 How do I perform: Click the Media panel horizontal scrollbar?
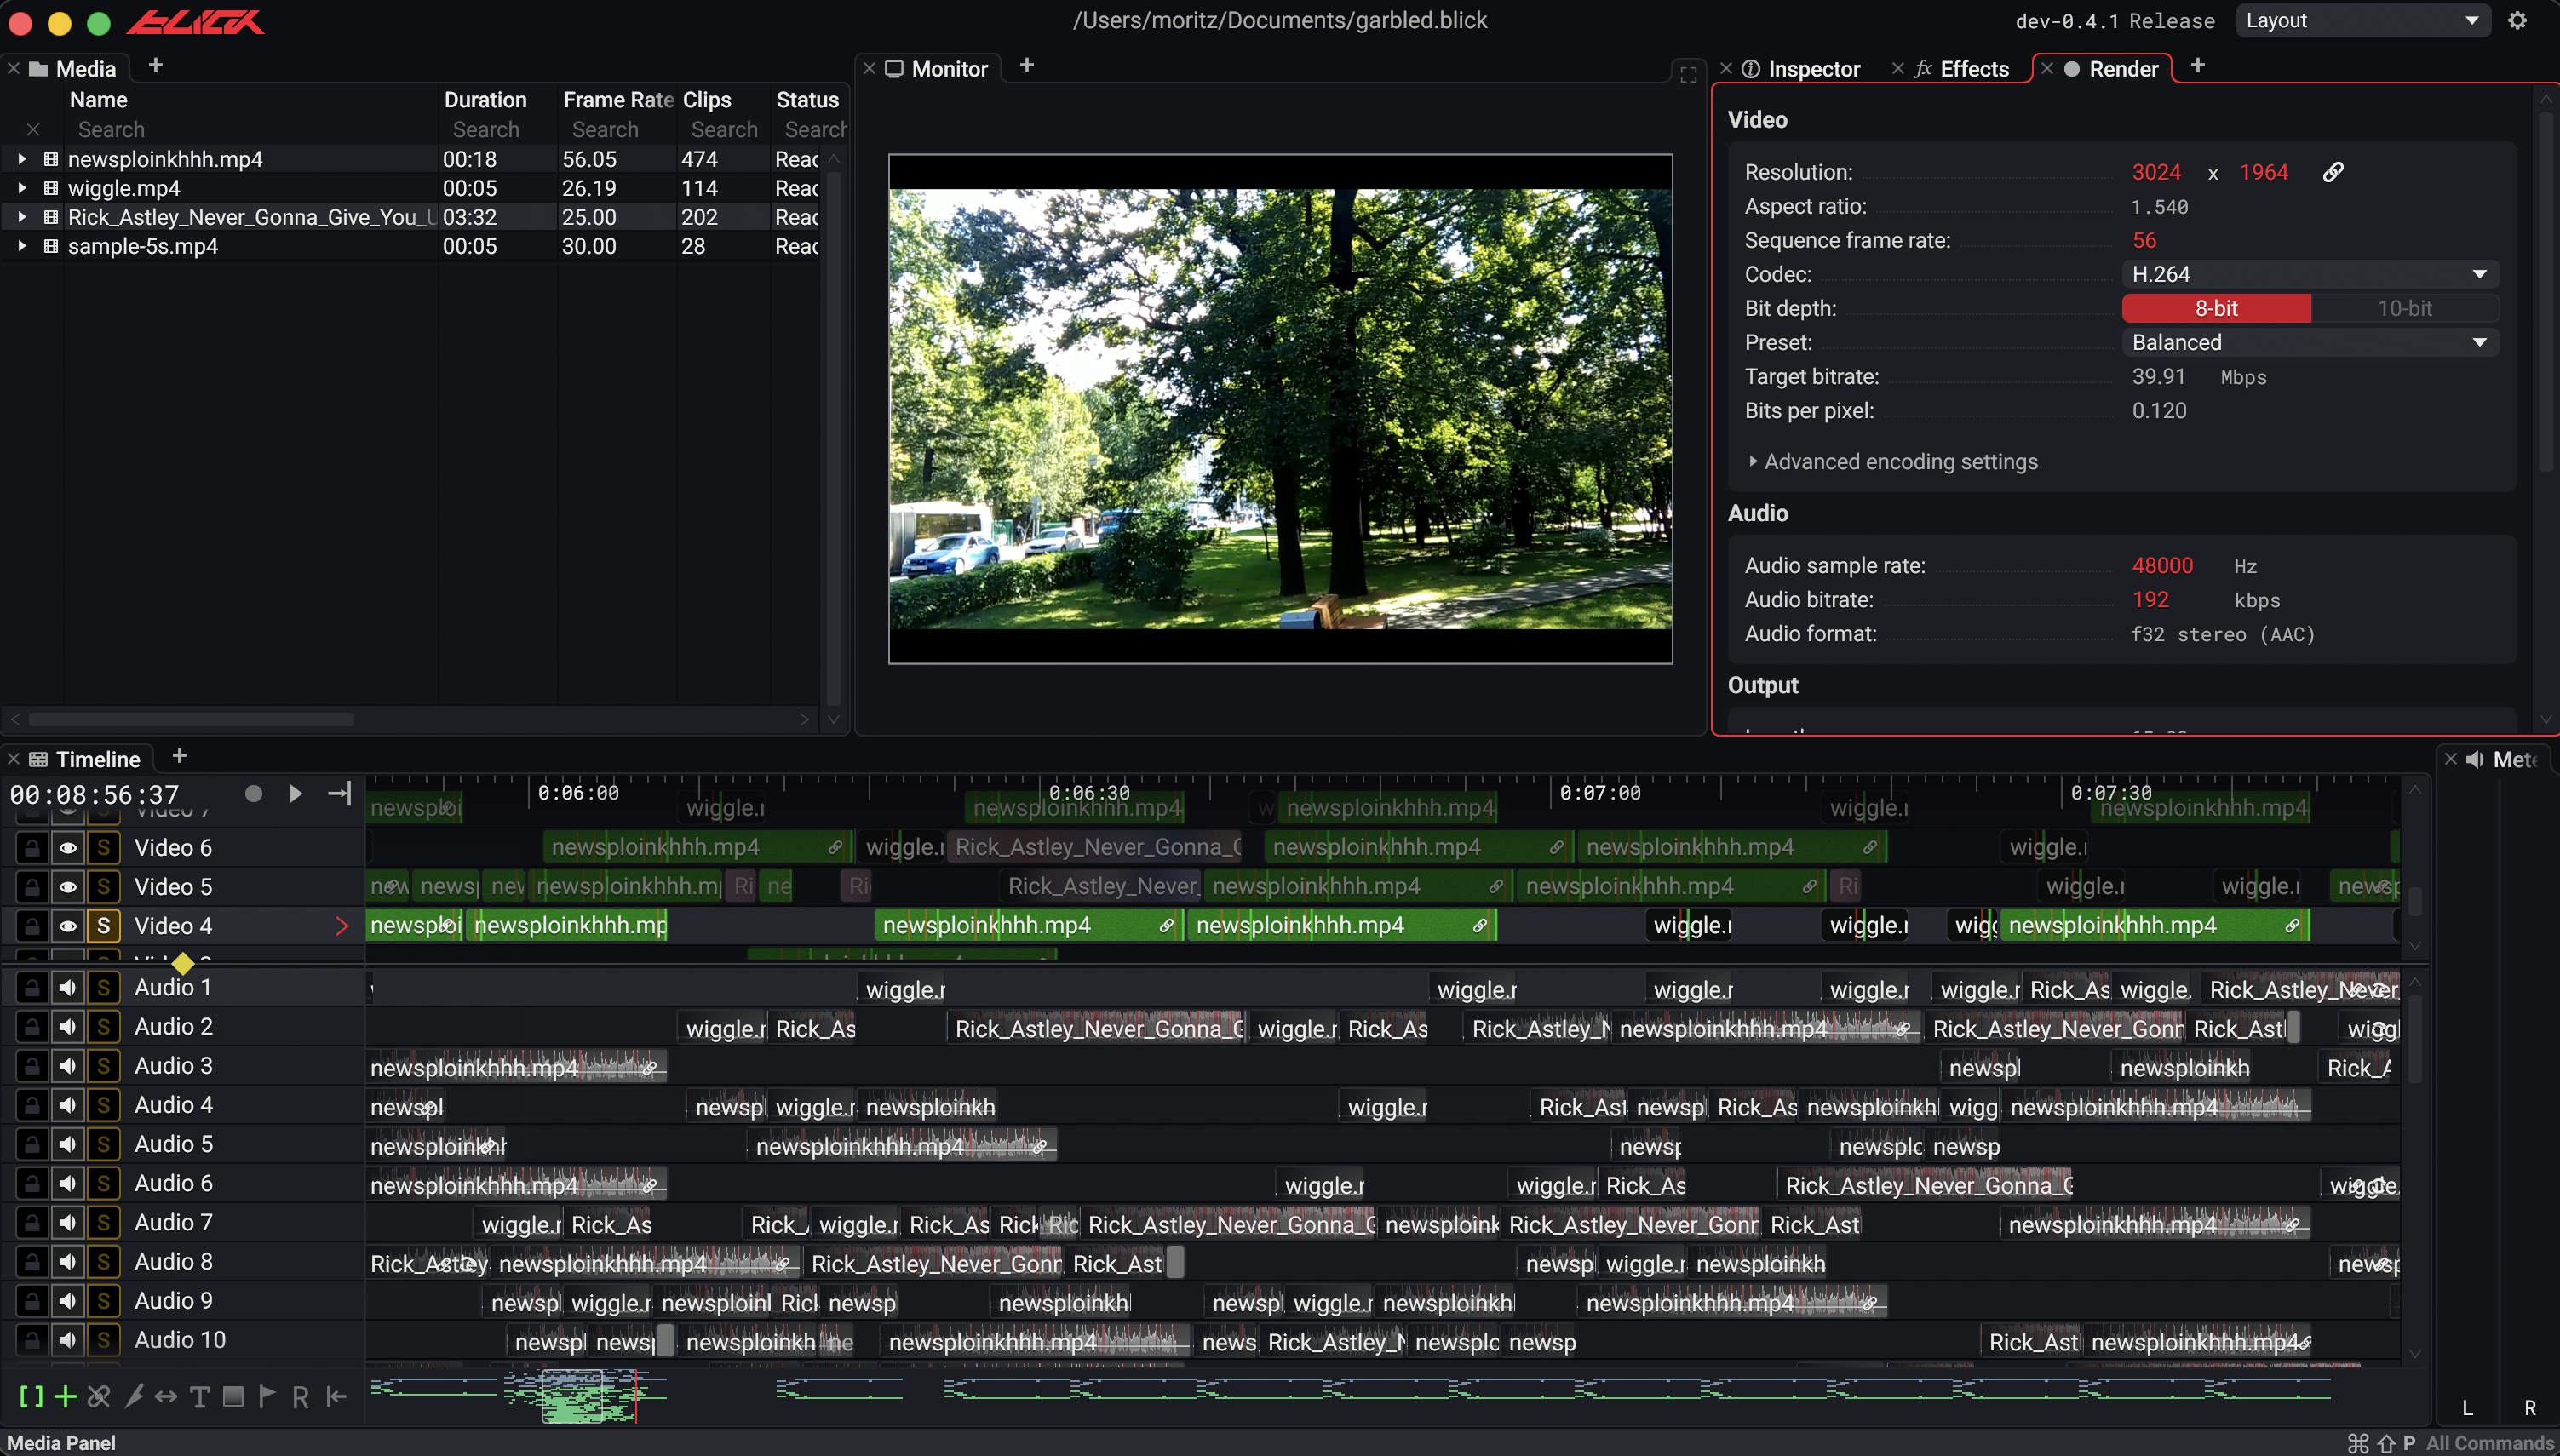190,720
